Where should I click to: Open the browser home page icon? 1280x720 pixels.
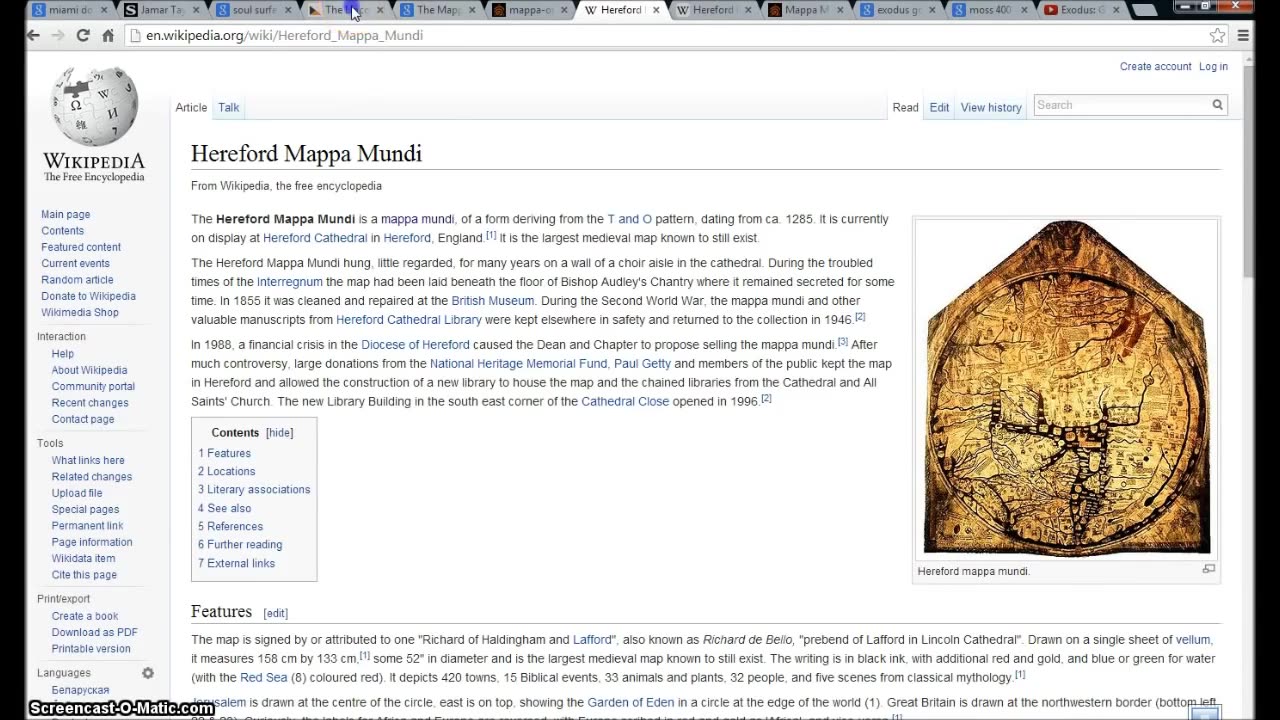[108, 35]
